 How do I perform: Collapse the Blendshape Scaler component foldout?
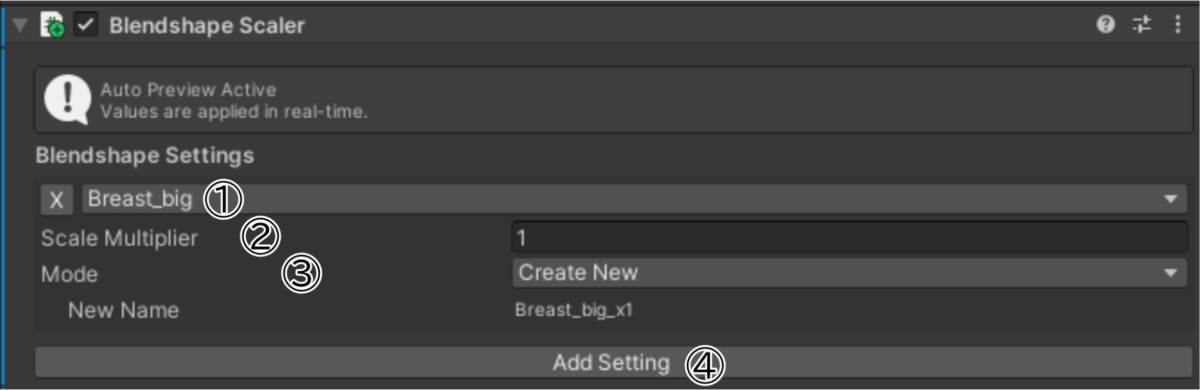pos(20,26)
